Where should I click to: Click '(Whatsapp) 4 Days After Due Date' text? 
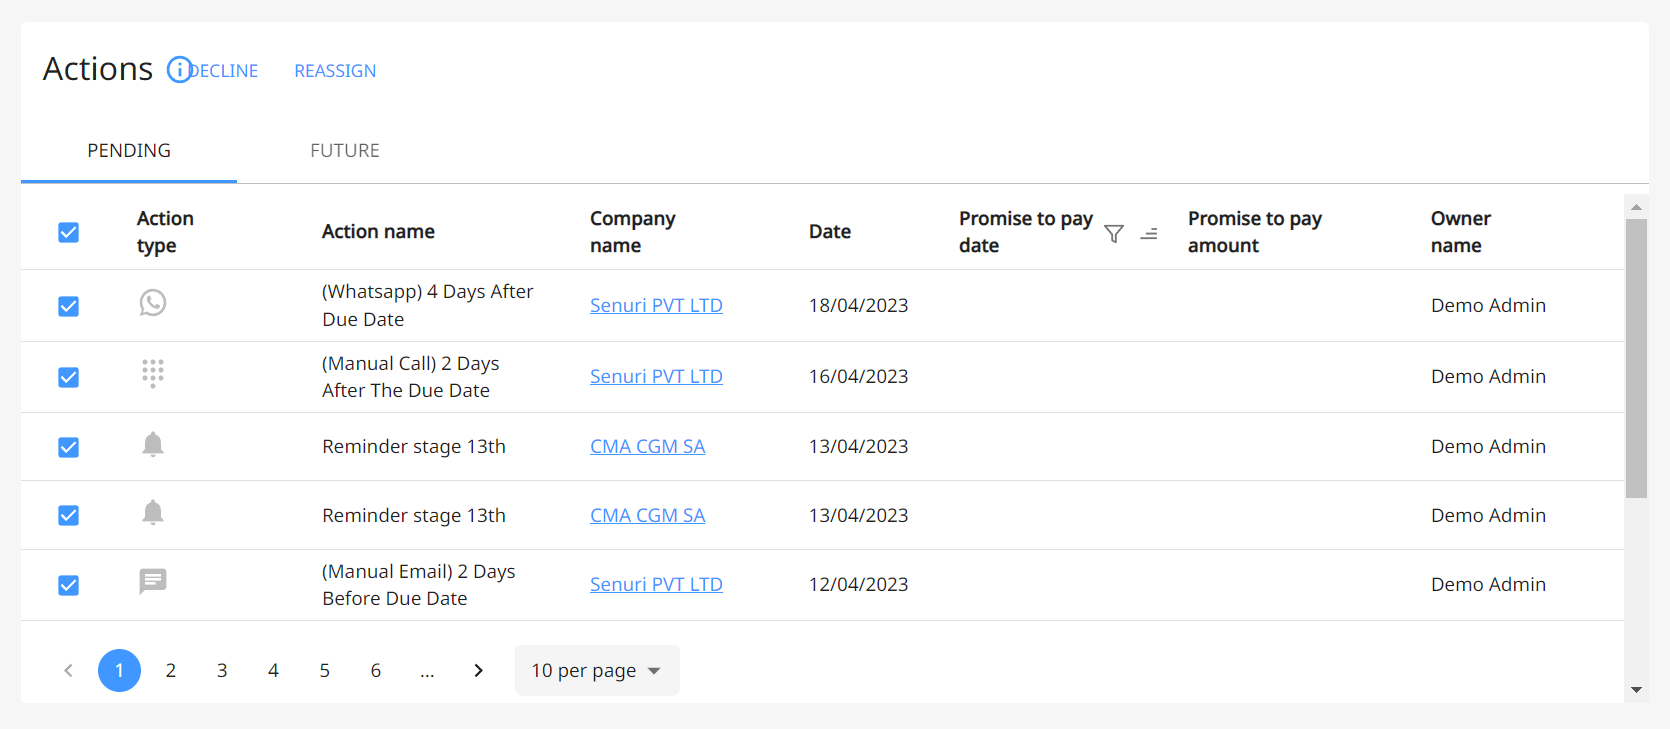pyautogui.click(x=428, y=305)
